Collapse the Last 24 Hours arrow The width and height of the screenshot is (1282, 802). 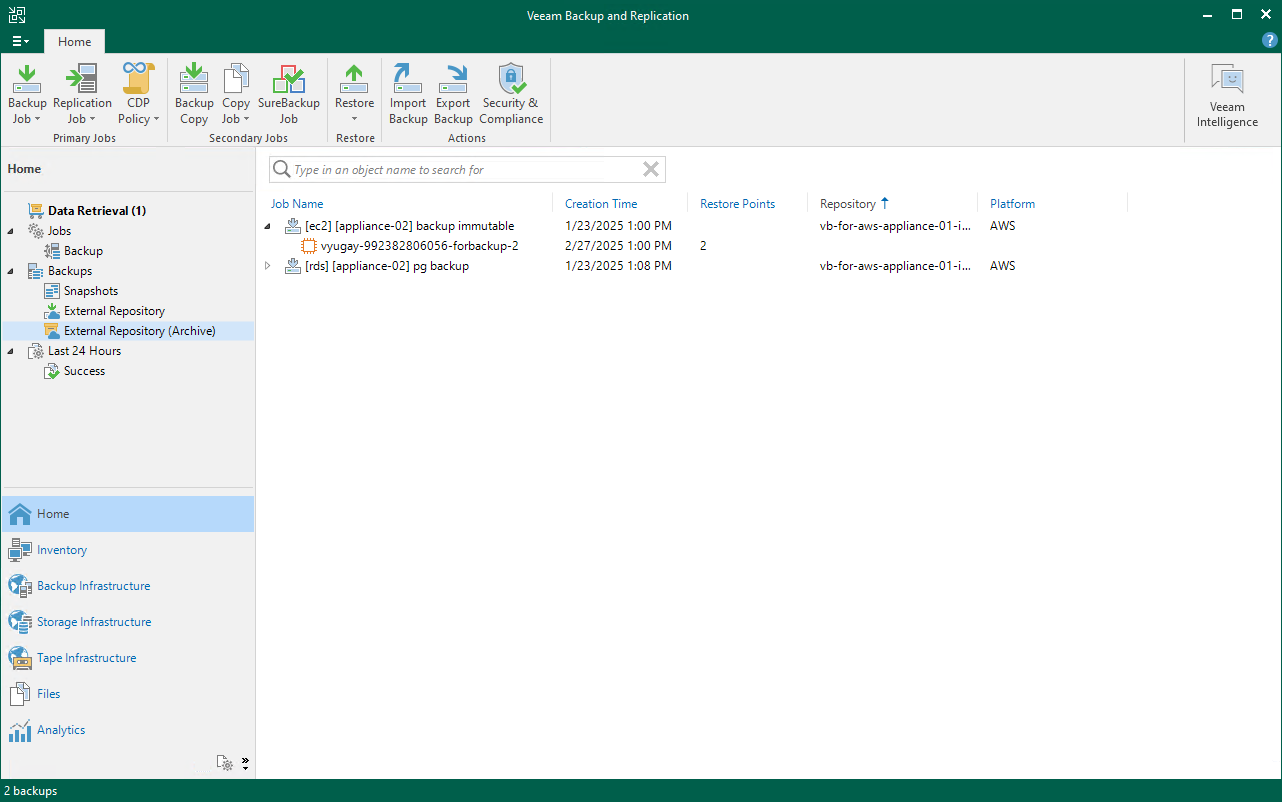coord(12,351)
